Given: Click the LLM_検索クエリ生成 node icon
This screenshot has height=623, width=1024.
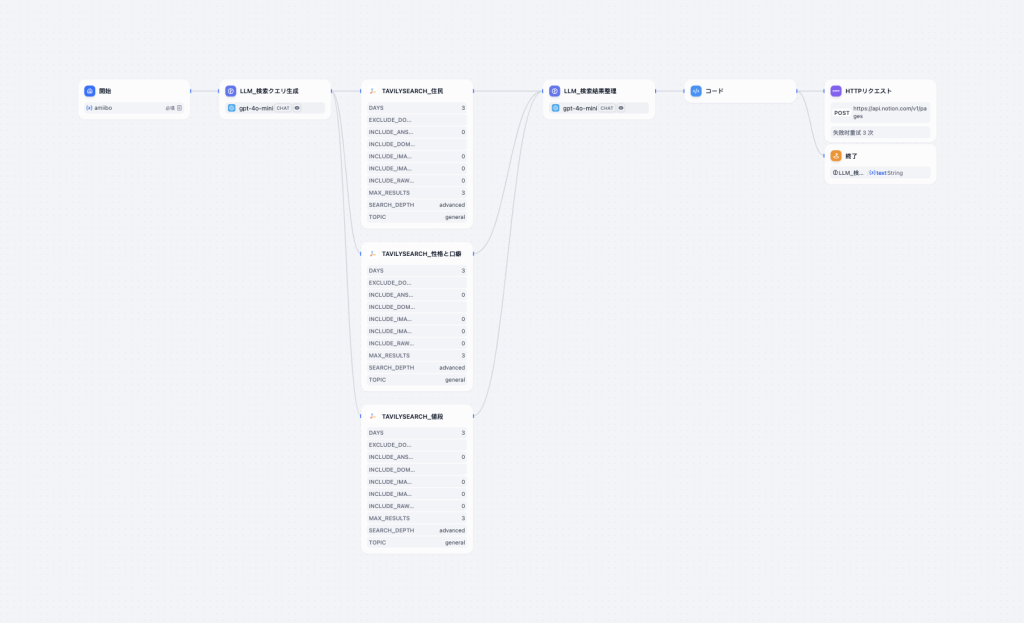Looking at the screenshot, I should click(231, 91).
